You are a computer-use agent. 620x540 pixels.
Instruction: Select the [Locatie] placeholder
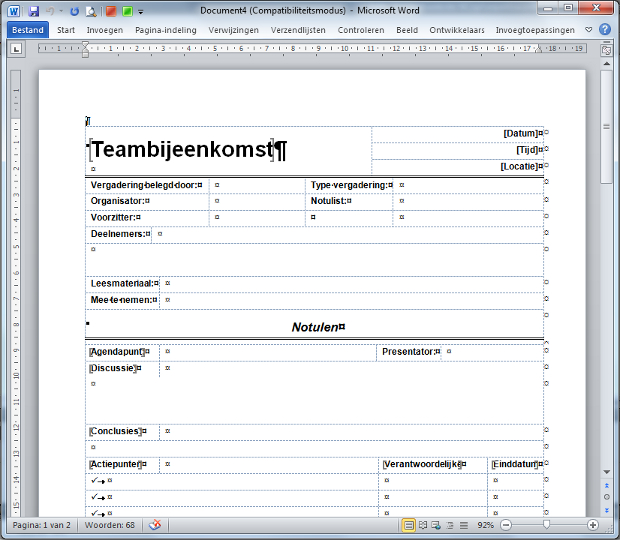click(x=519, y=166)
